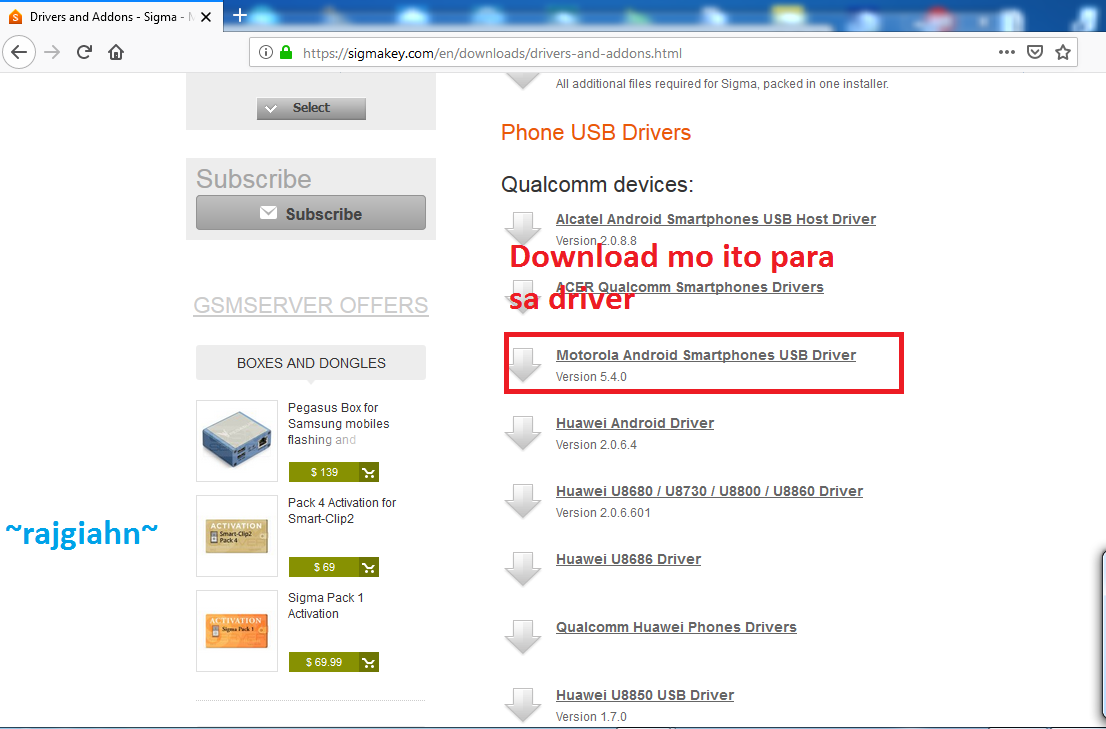Open Huawei U8680 / U8730 / U8800 / U8860 Driver link
Viewport: 1106px width, 729px height.
coord(710,491)
